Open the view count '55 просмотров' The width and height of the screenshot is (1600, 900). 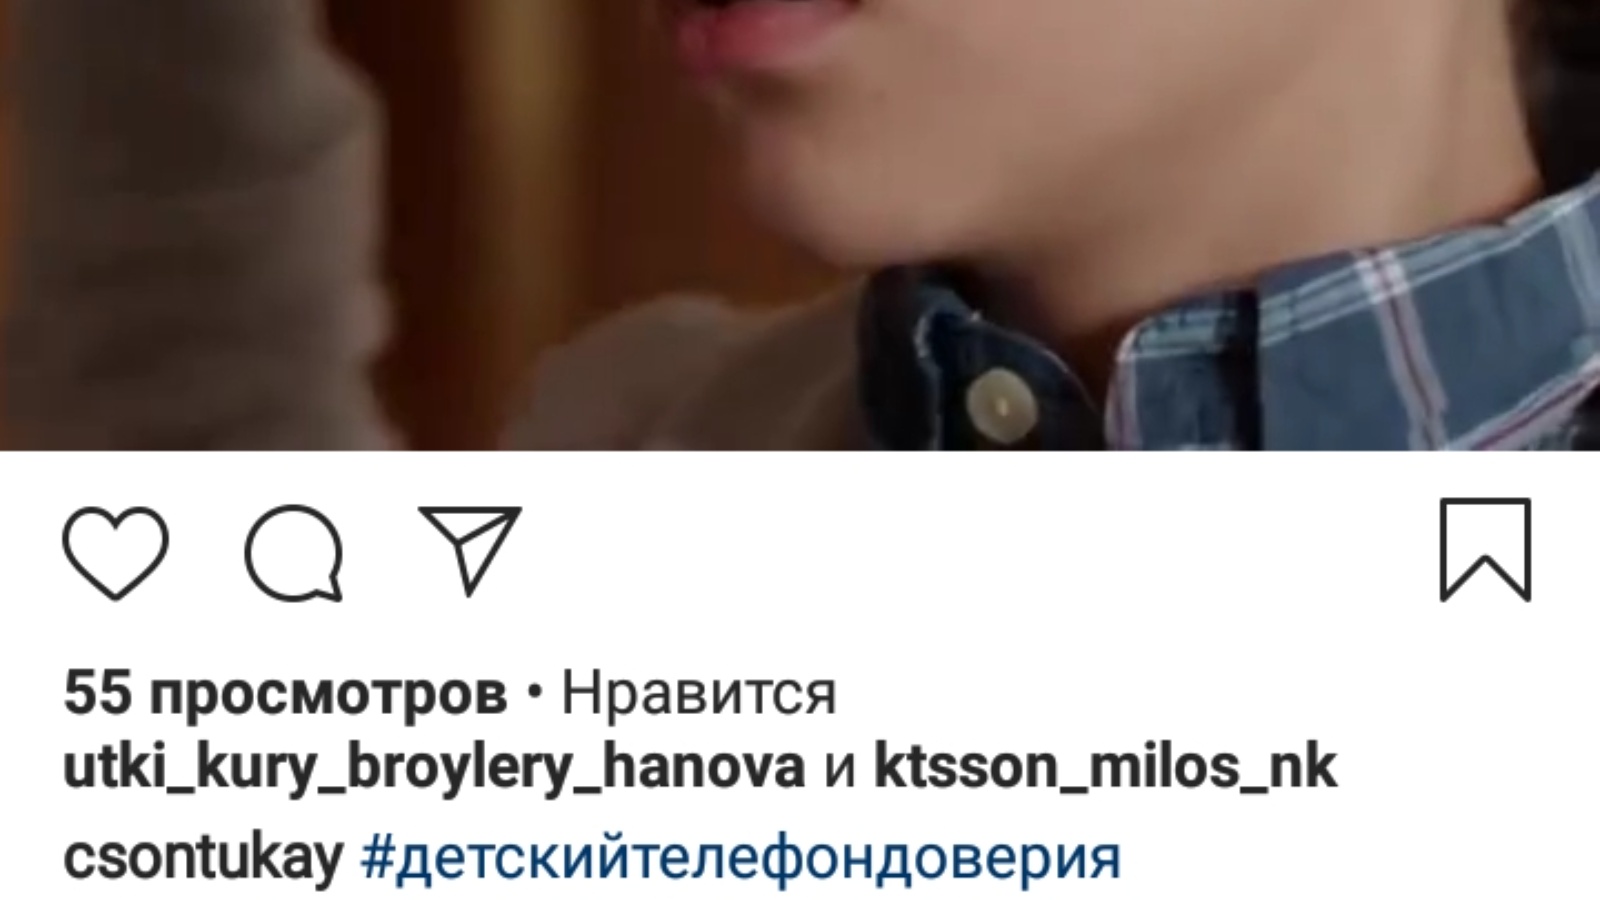click(285, 693)
